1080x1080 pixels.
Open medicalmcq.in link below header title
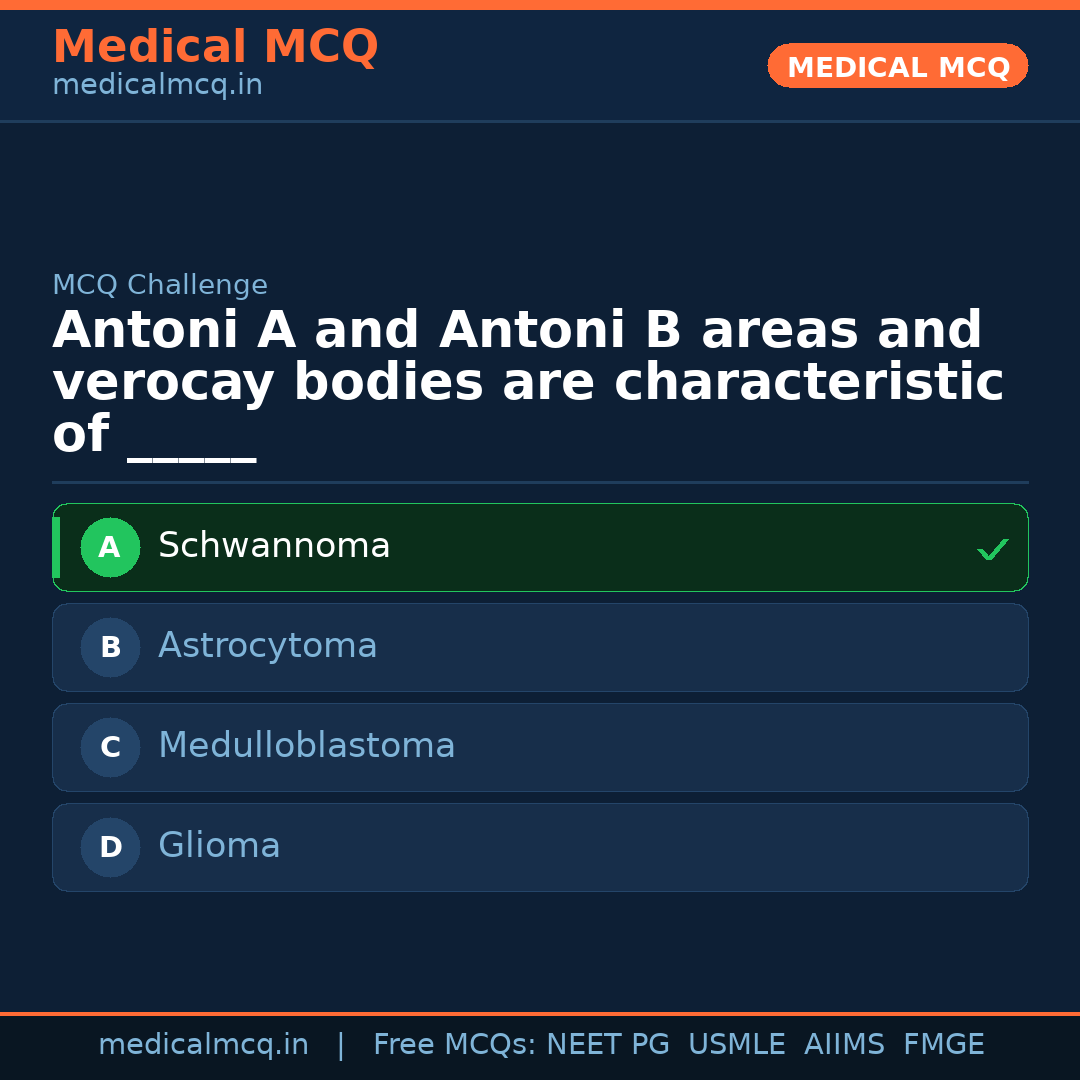[x=157, y=86]
